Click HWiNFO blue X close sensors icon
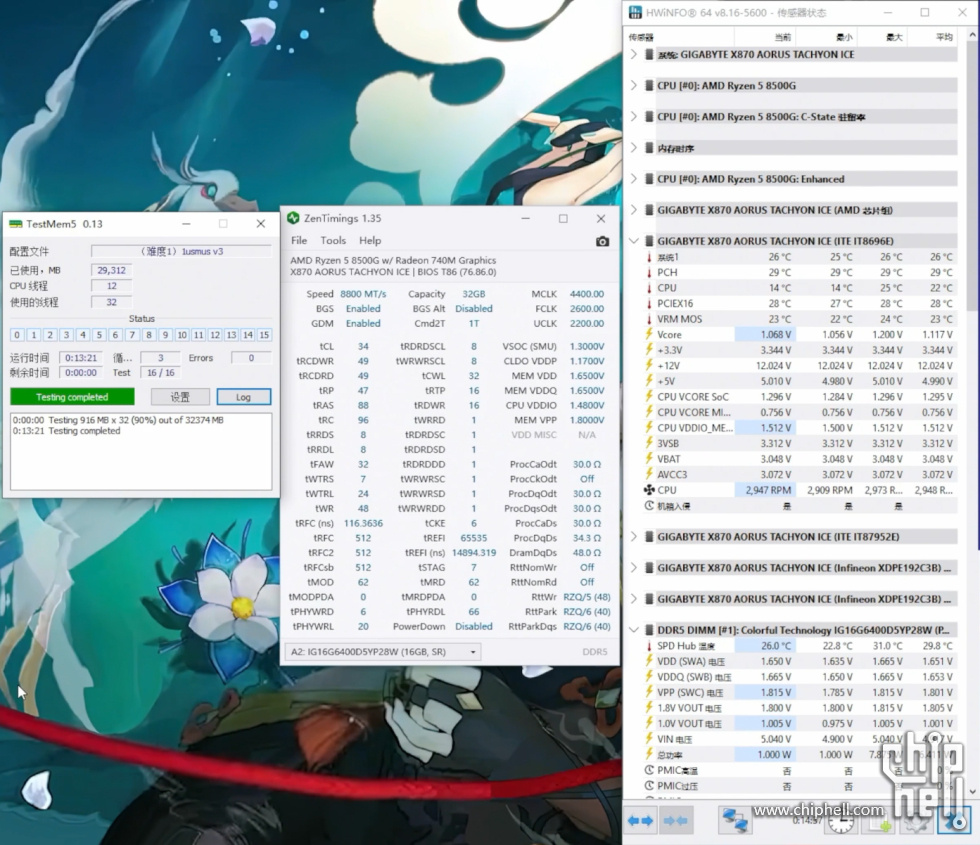This screenshot has width=980, height=845. [x=954, y=821]
